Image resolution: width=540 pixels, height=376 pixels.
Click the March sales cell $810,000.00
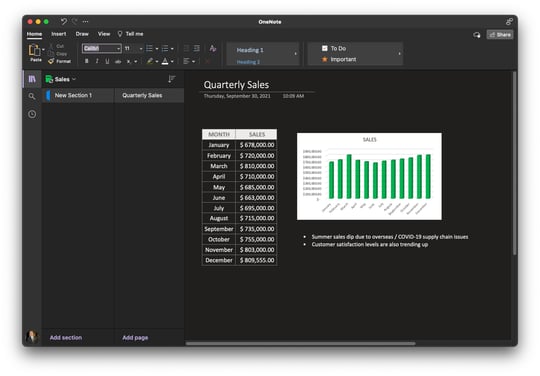pos(257,166)
